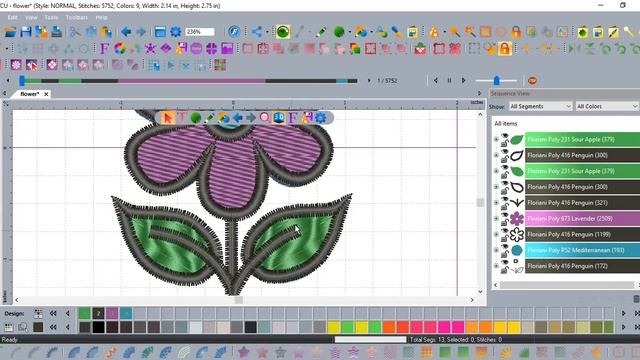Open the Help menu

tap(101, 18)
